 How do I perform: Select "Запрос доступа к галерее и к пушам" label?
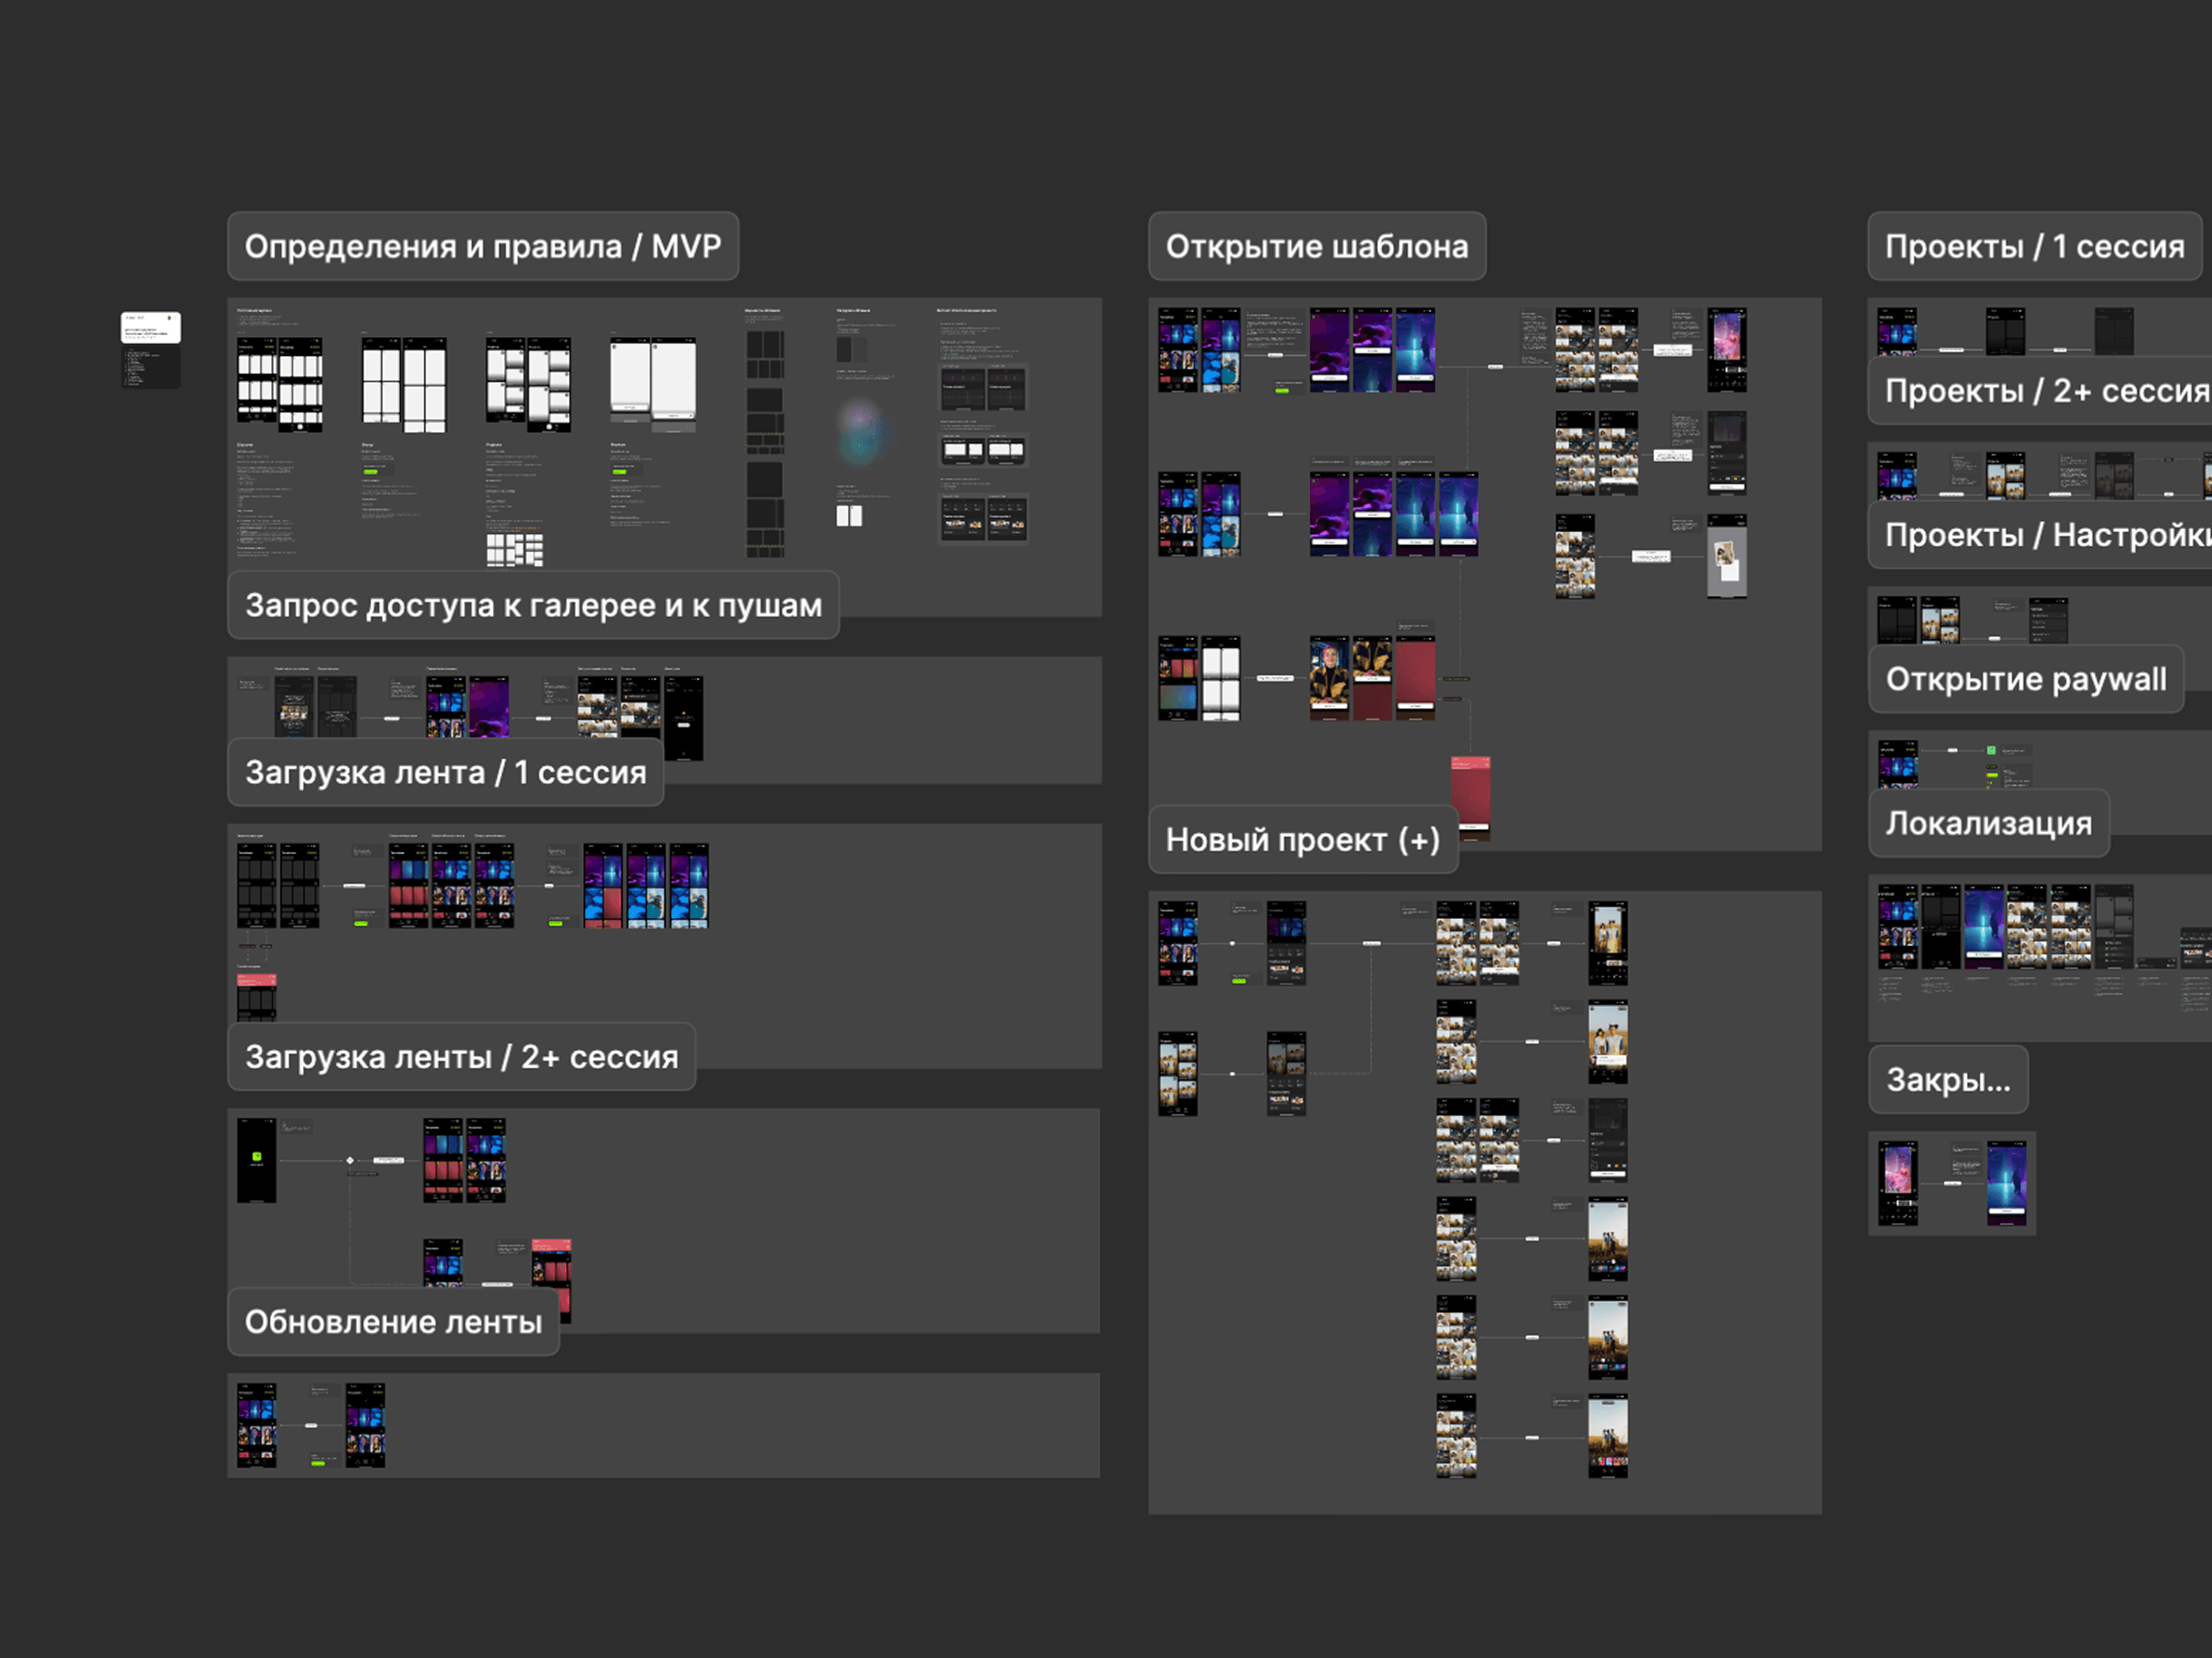pyautogui.click(x=533, y=605)
